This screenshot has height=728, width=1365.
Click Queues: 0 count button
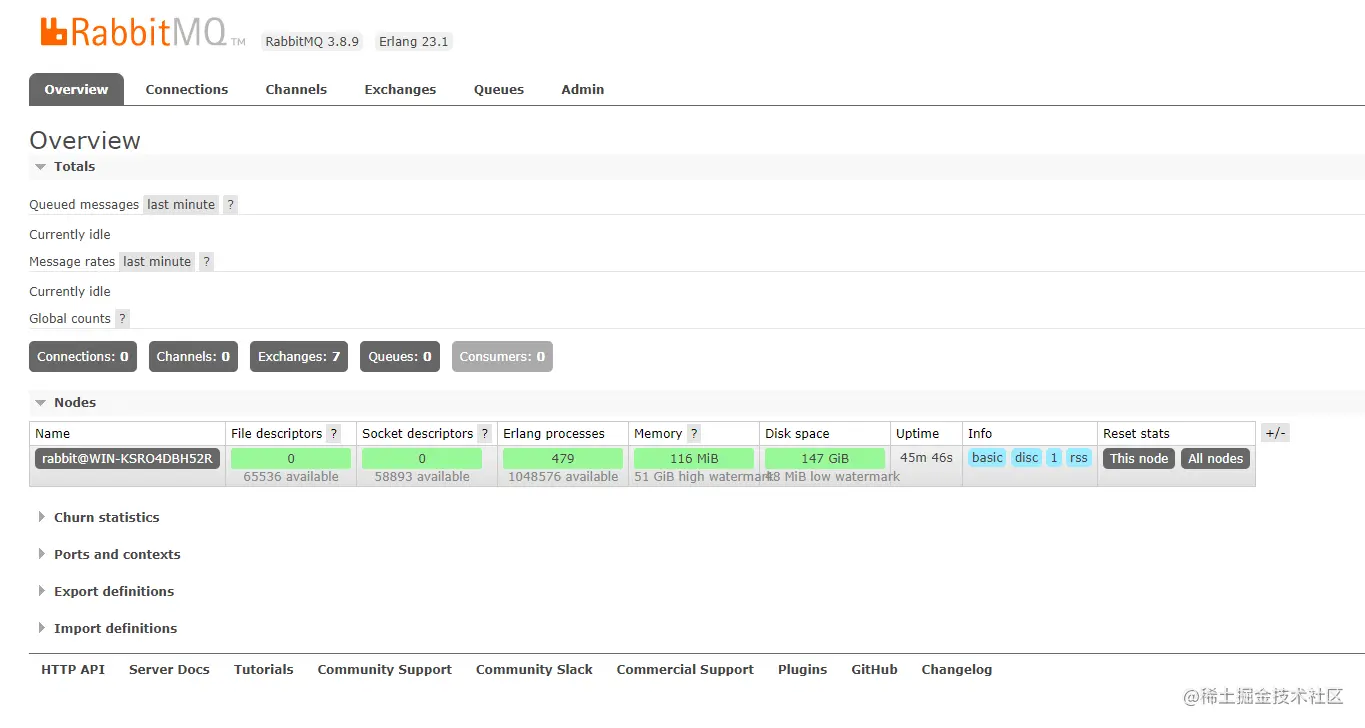pyautogui.click(x=400, y=357)
